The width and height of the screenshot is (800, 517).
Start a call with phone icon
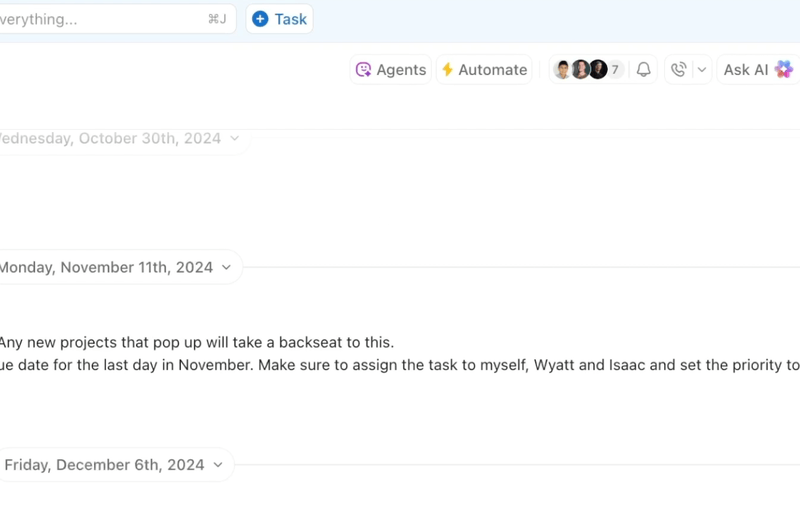coord(679,70)
